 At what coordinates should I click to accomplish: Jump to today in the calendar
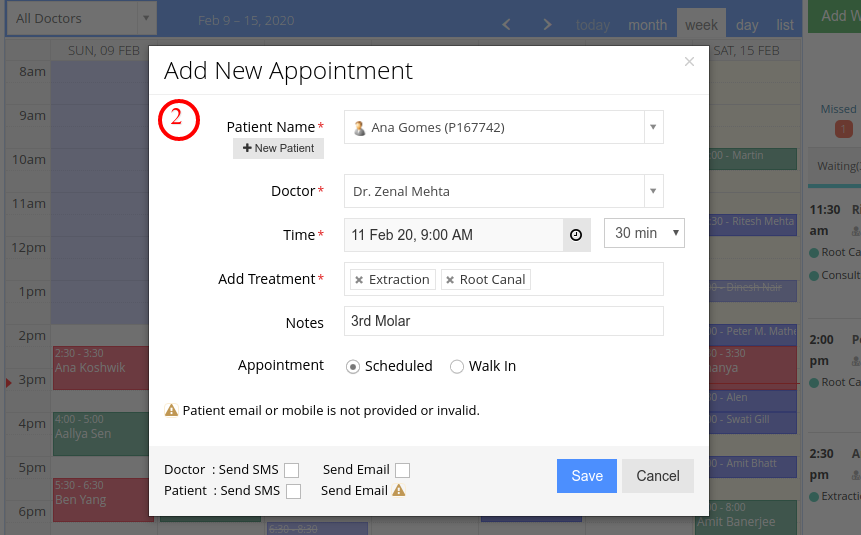coord(592,25)
